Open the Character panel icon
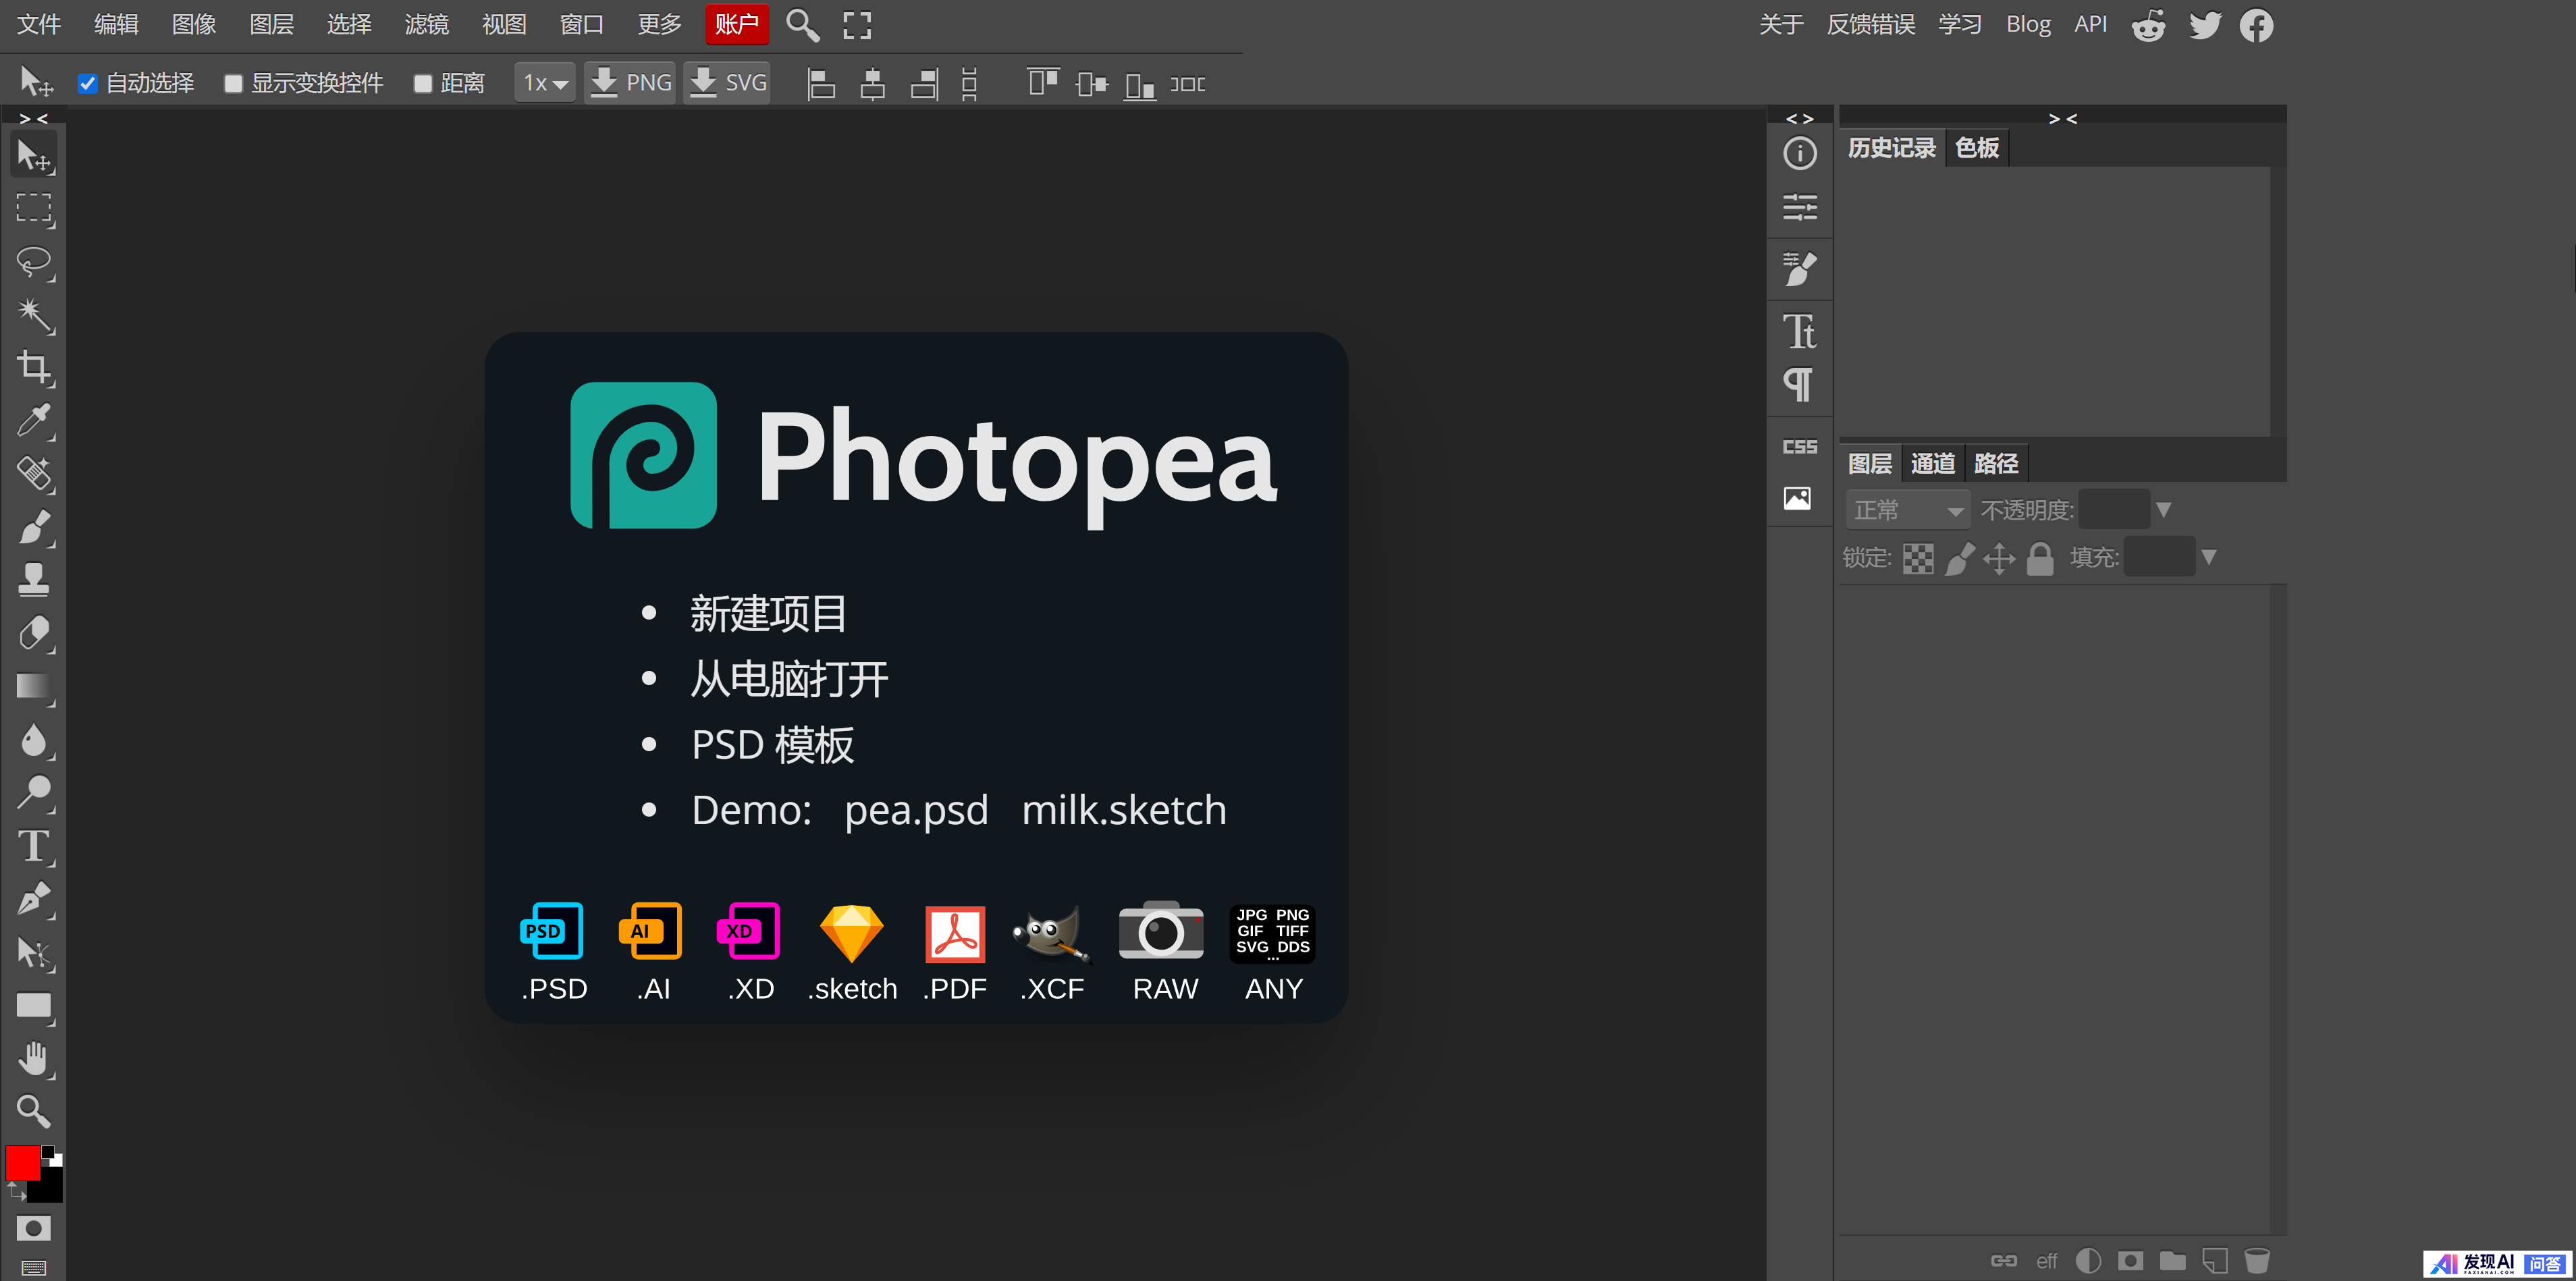The height and width of the screenshot is (1281, 2576). (x=1799, y=332)
